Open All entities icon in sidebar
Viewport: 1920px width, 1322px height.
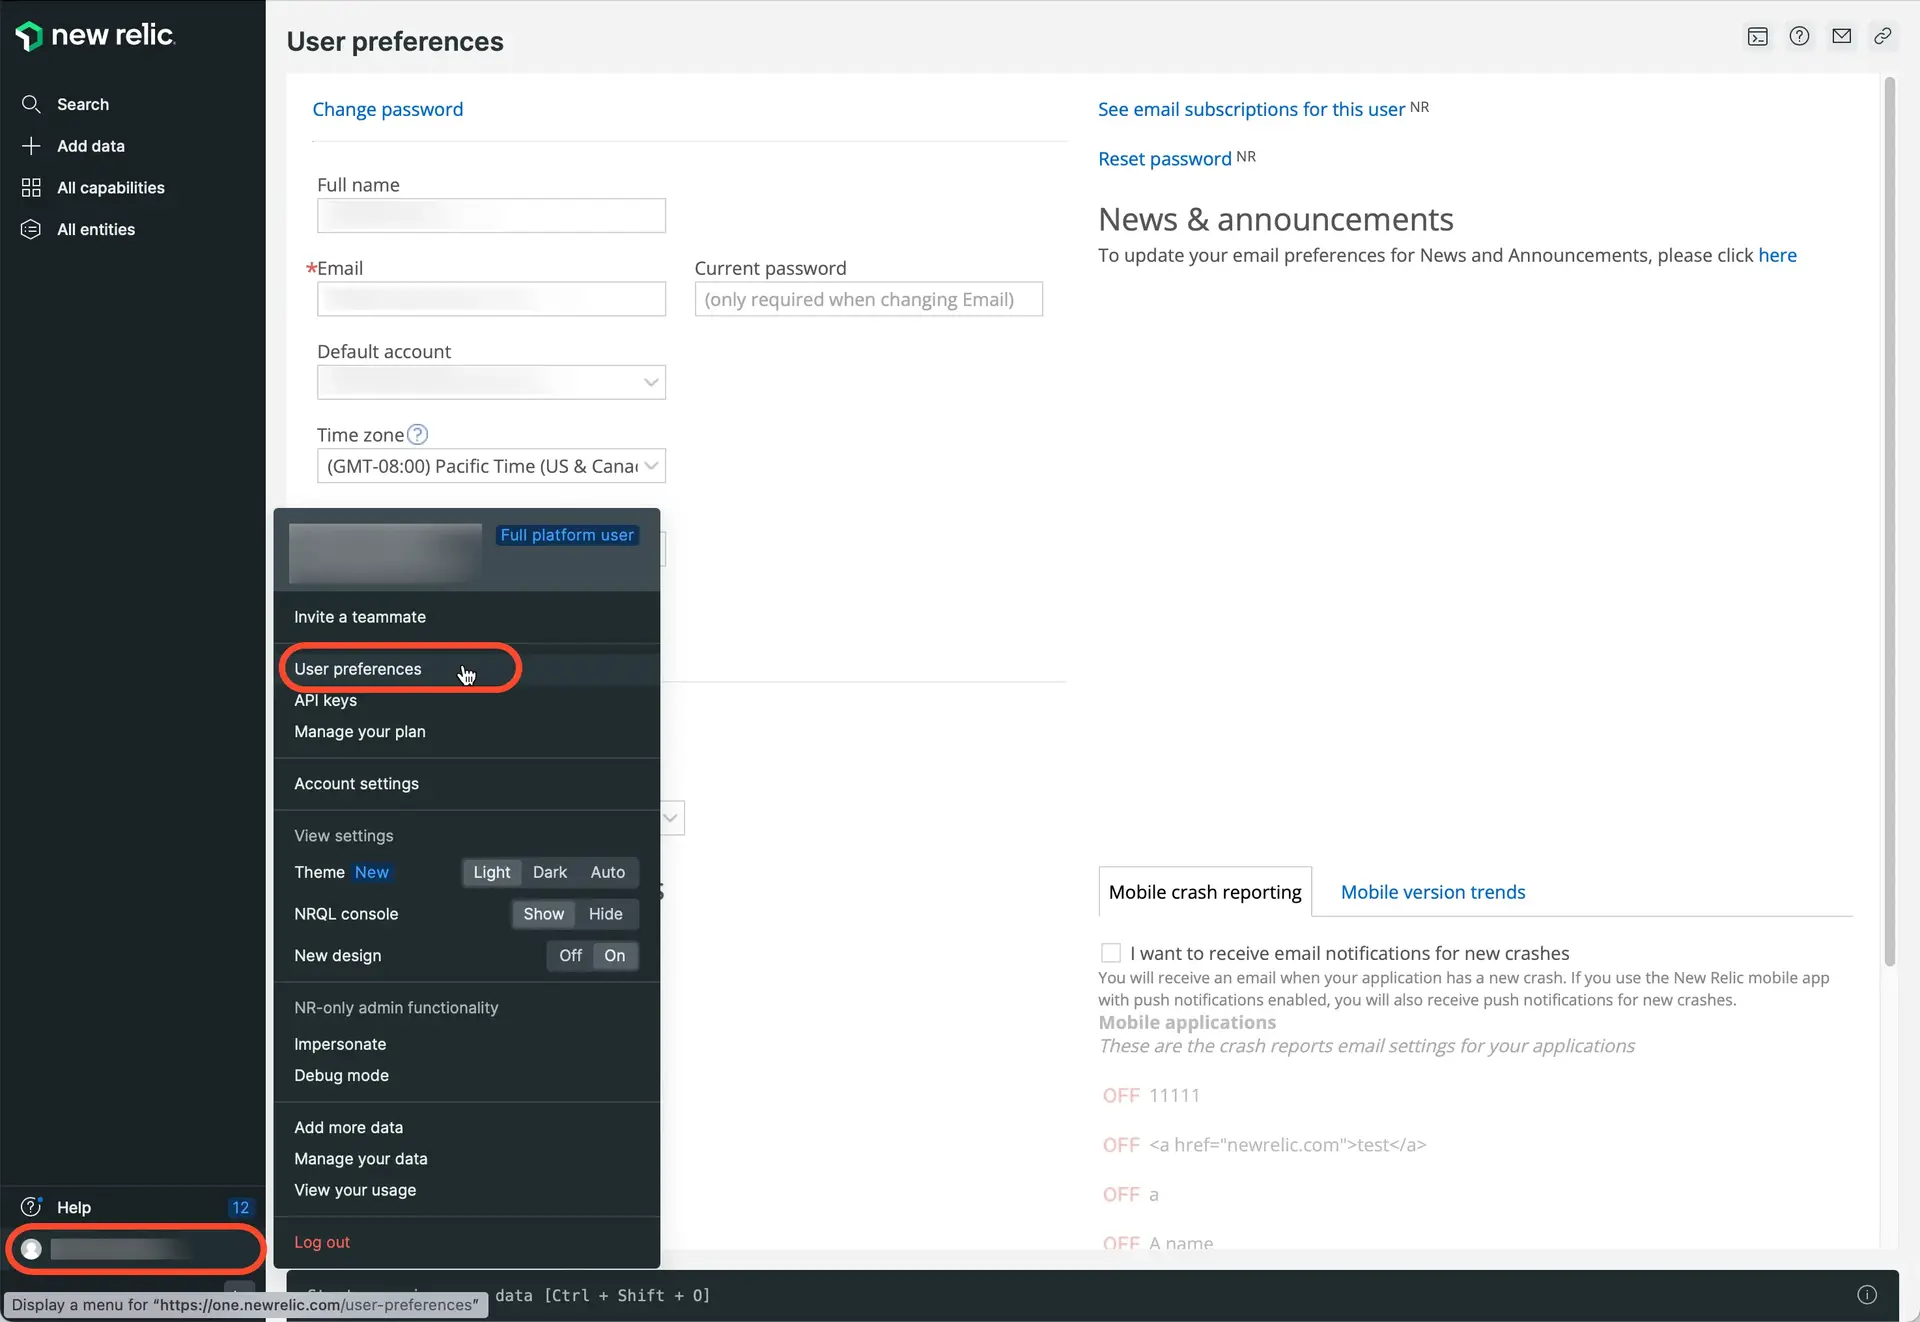pyautogui.click(x=31, y=230)
